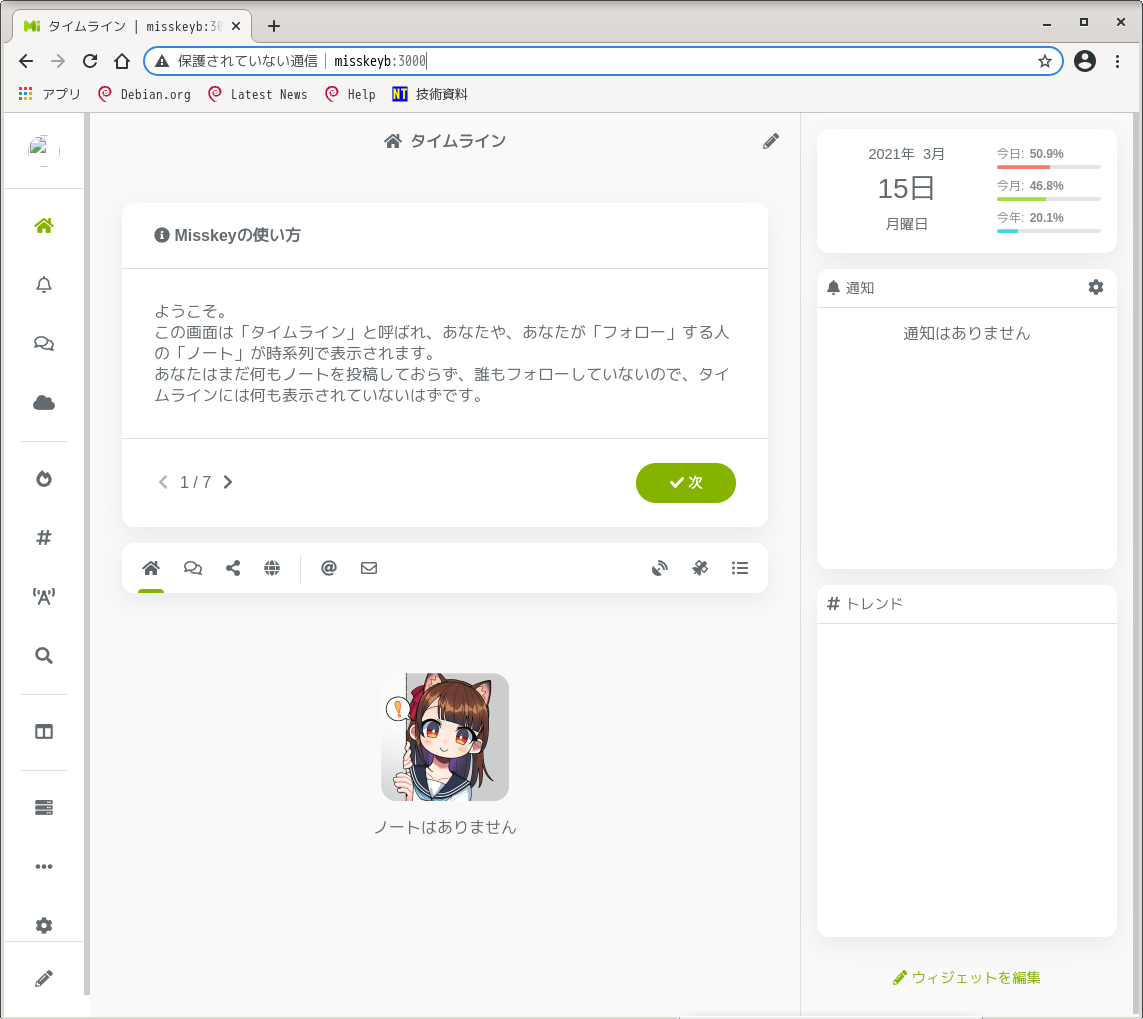Go to next tutorial page chevron
Screen dimensions: 1143x1019
[x=227, y=483]
